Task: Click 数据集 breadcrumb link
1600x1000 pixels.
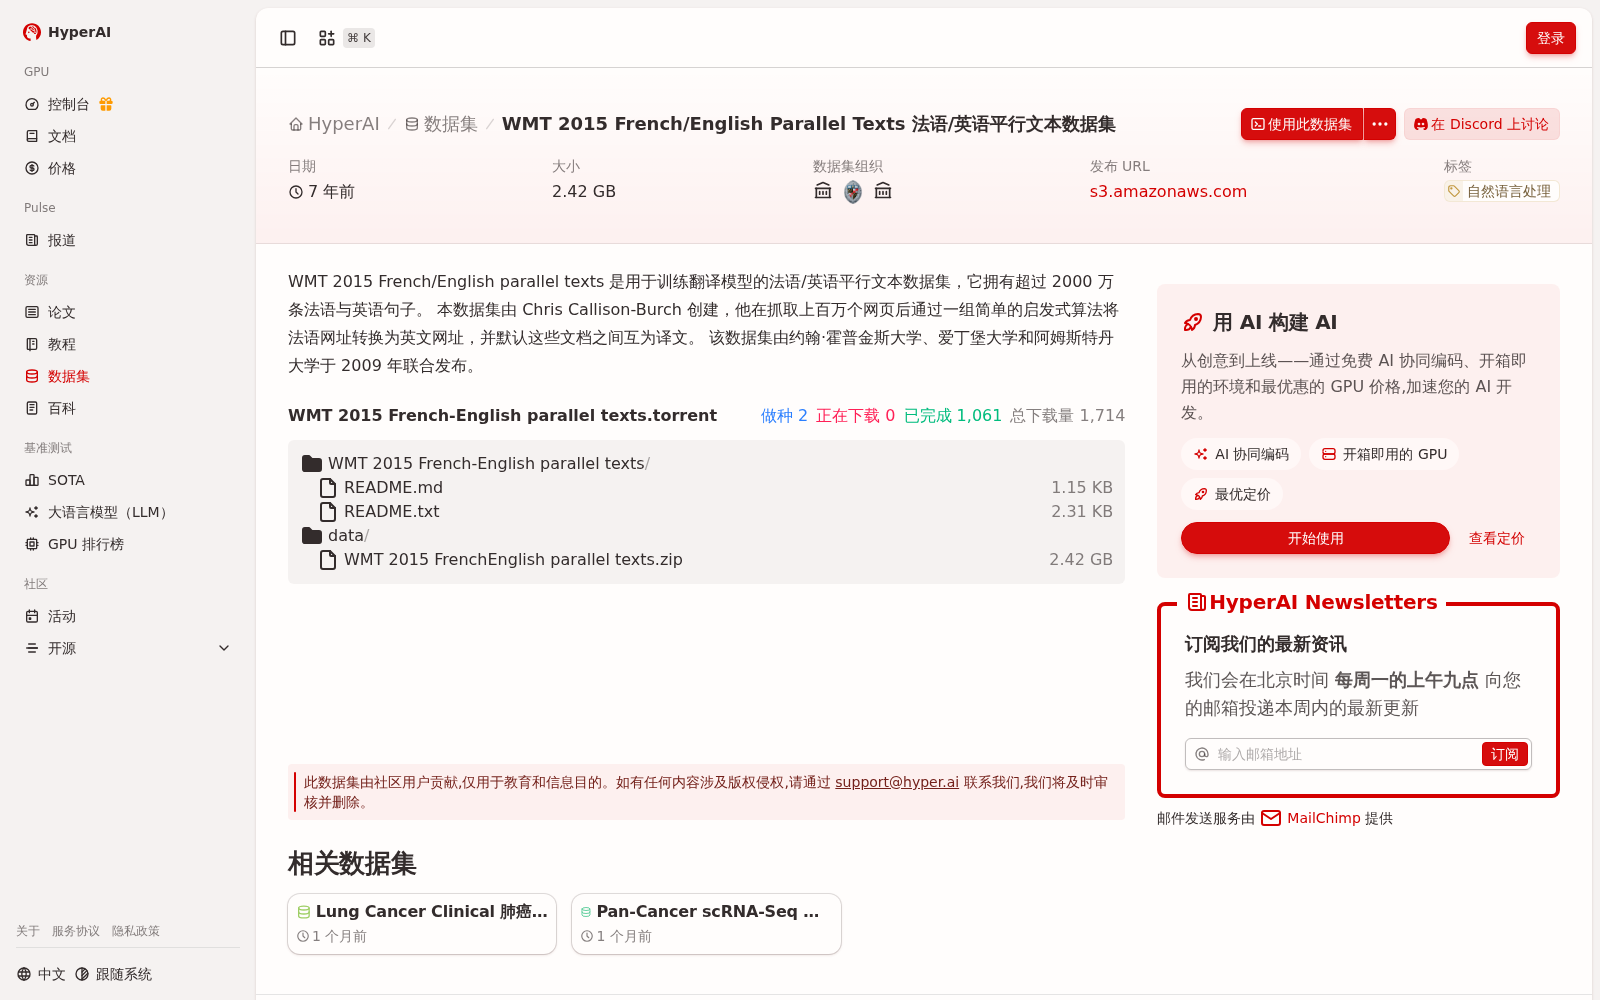Action: [441, 124]
